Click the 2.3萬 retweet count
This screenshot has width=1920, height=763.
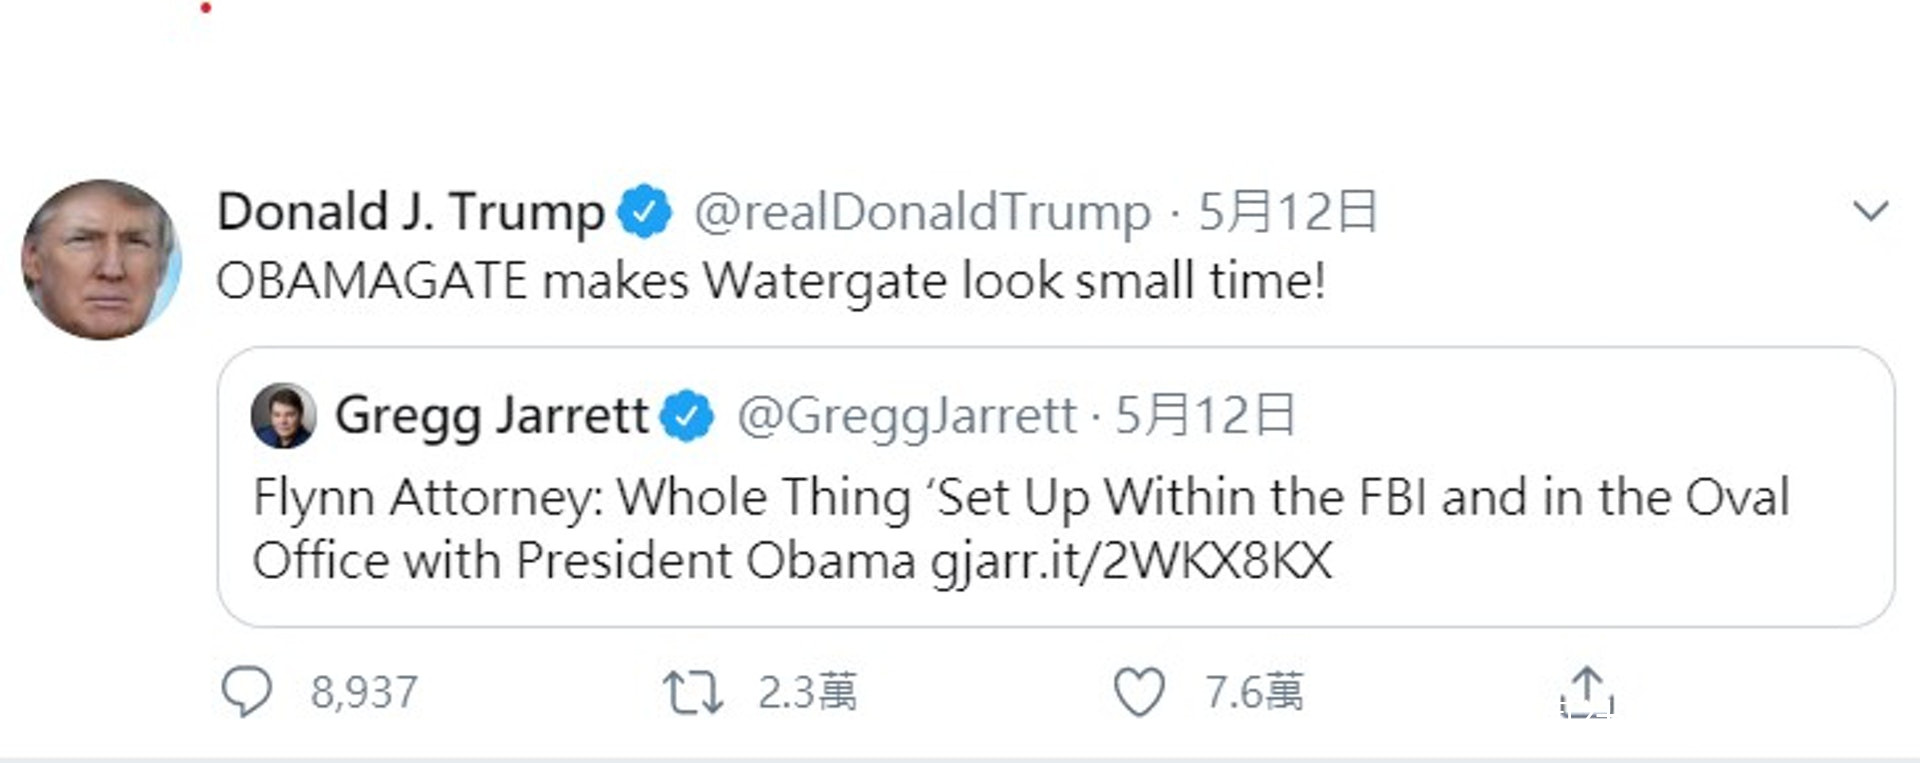(x=807, y=692)
